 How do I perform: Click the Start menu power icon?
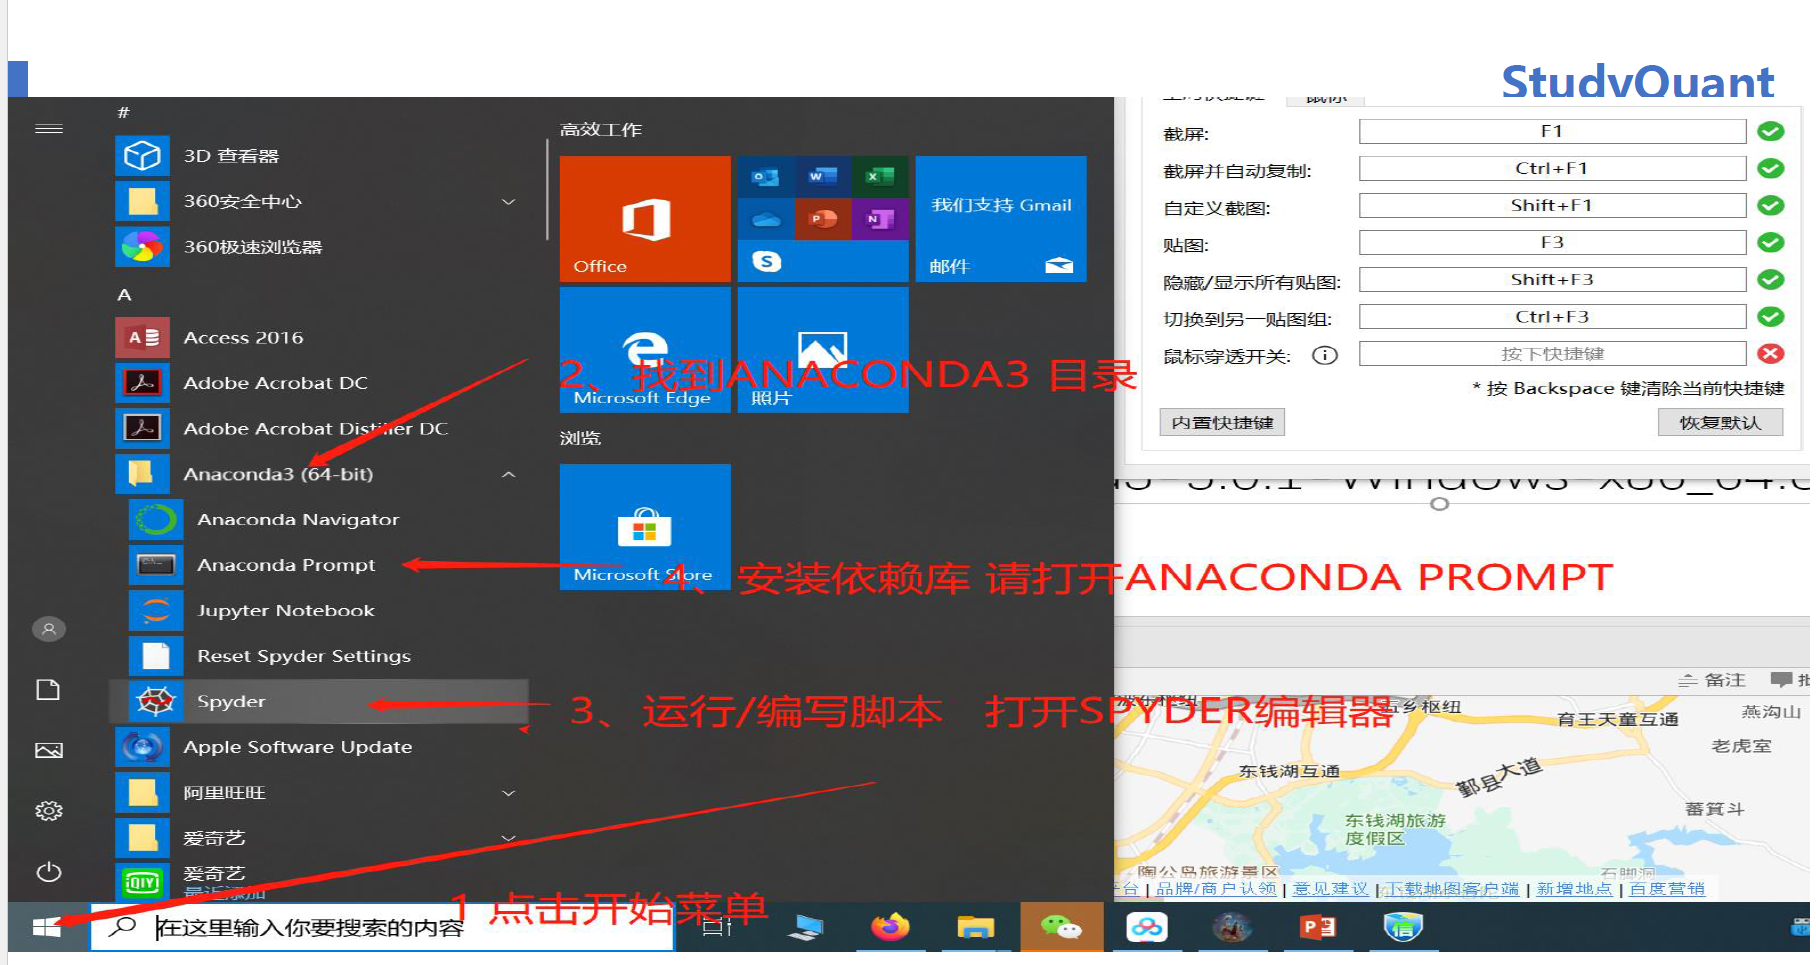click(49, 872)
